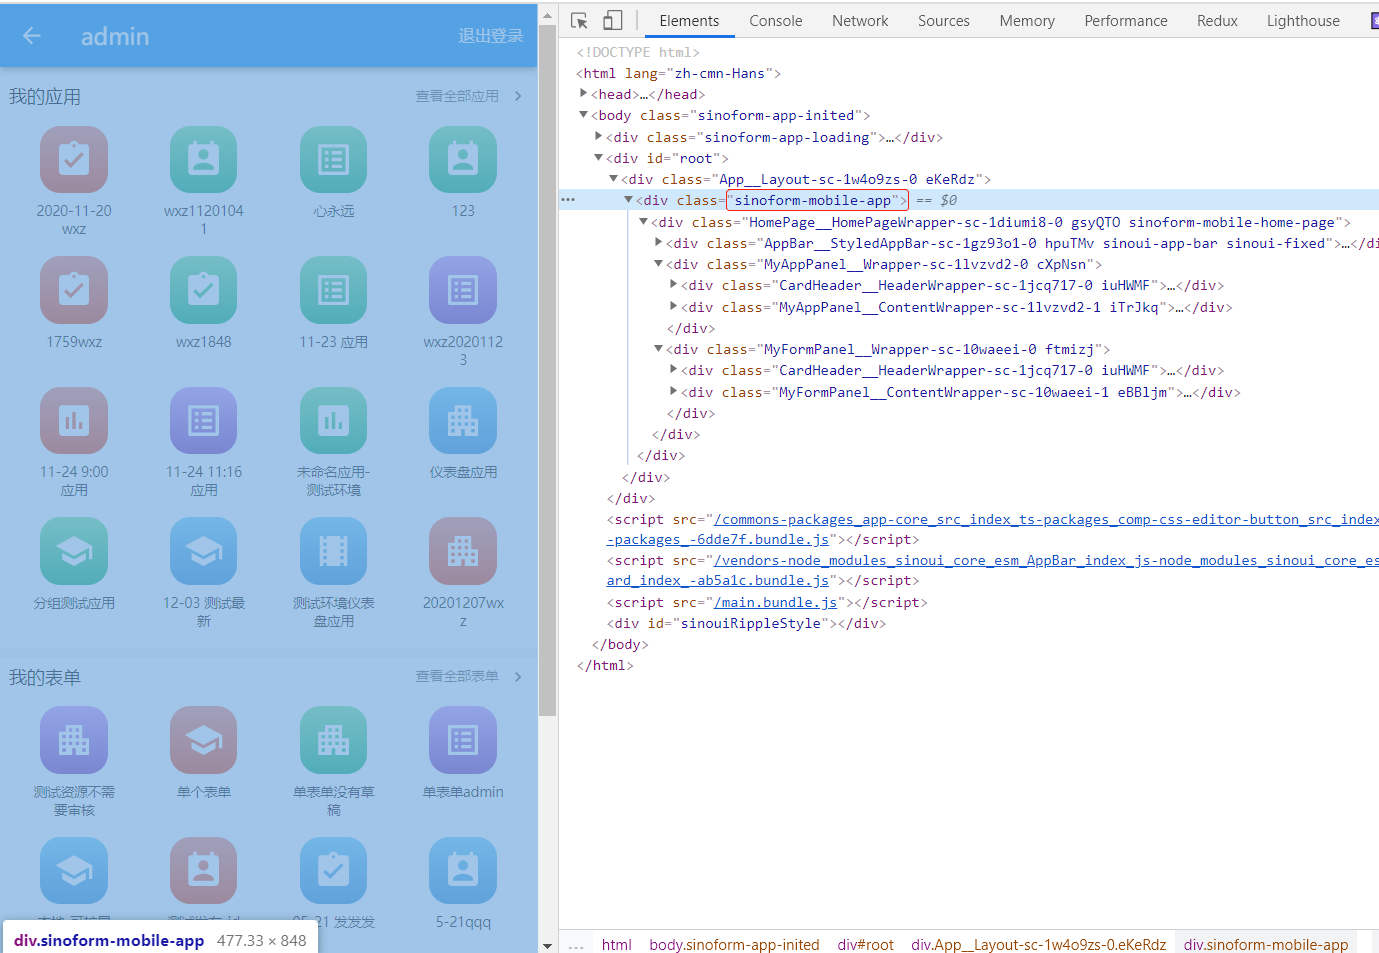Open the main.bundle.js script link
1379x953 pixels.
(776, 602)
